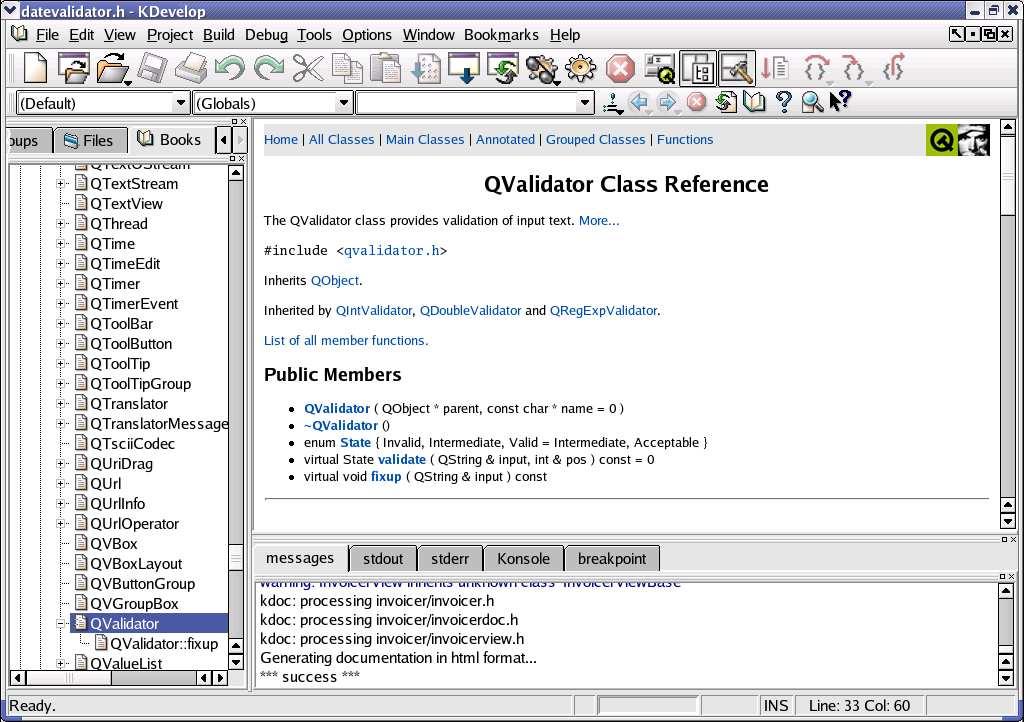
Task: Go forward in documentation browser history
Action: tap(667, 102)
